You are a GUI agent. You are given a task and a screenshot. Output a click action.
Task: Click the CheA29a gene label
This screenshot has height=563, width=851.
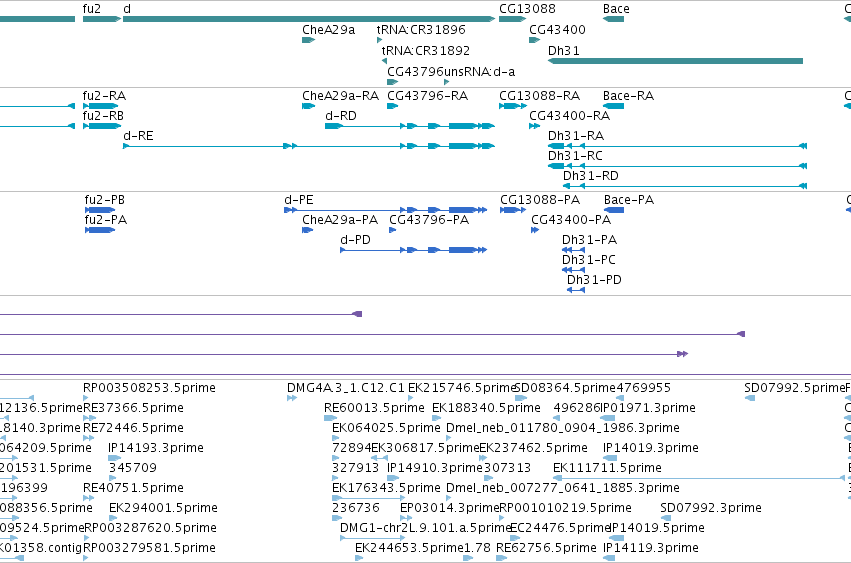coord(328,29)
